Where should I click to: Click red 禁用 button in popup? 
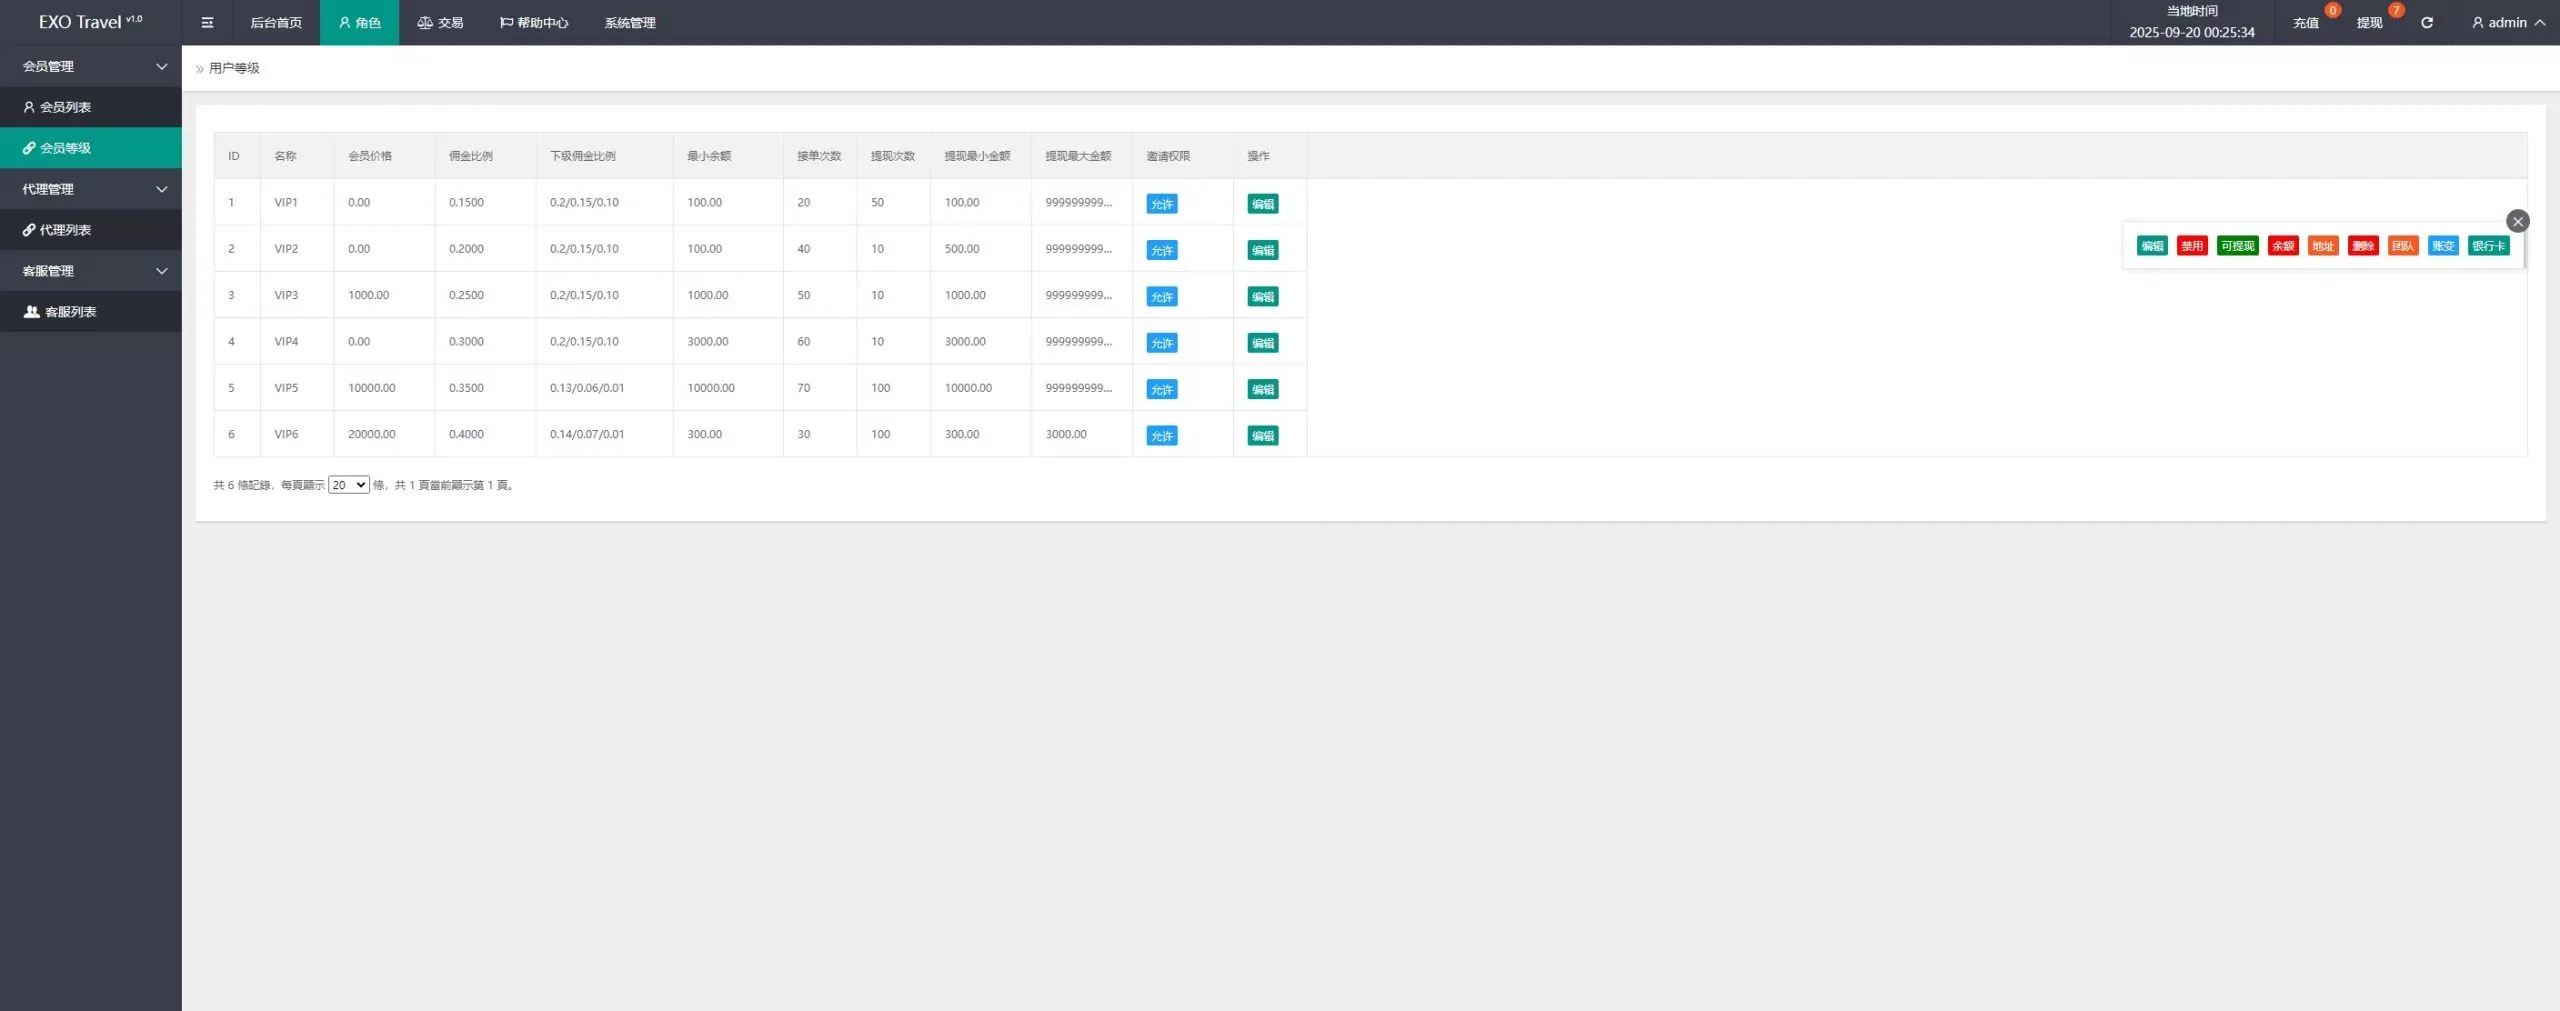pos(2192,246)
